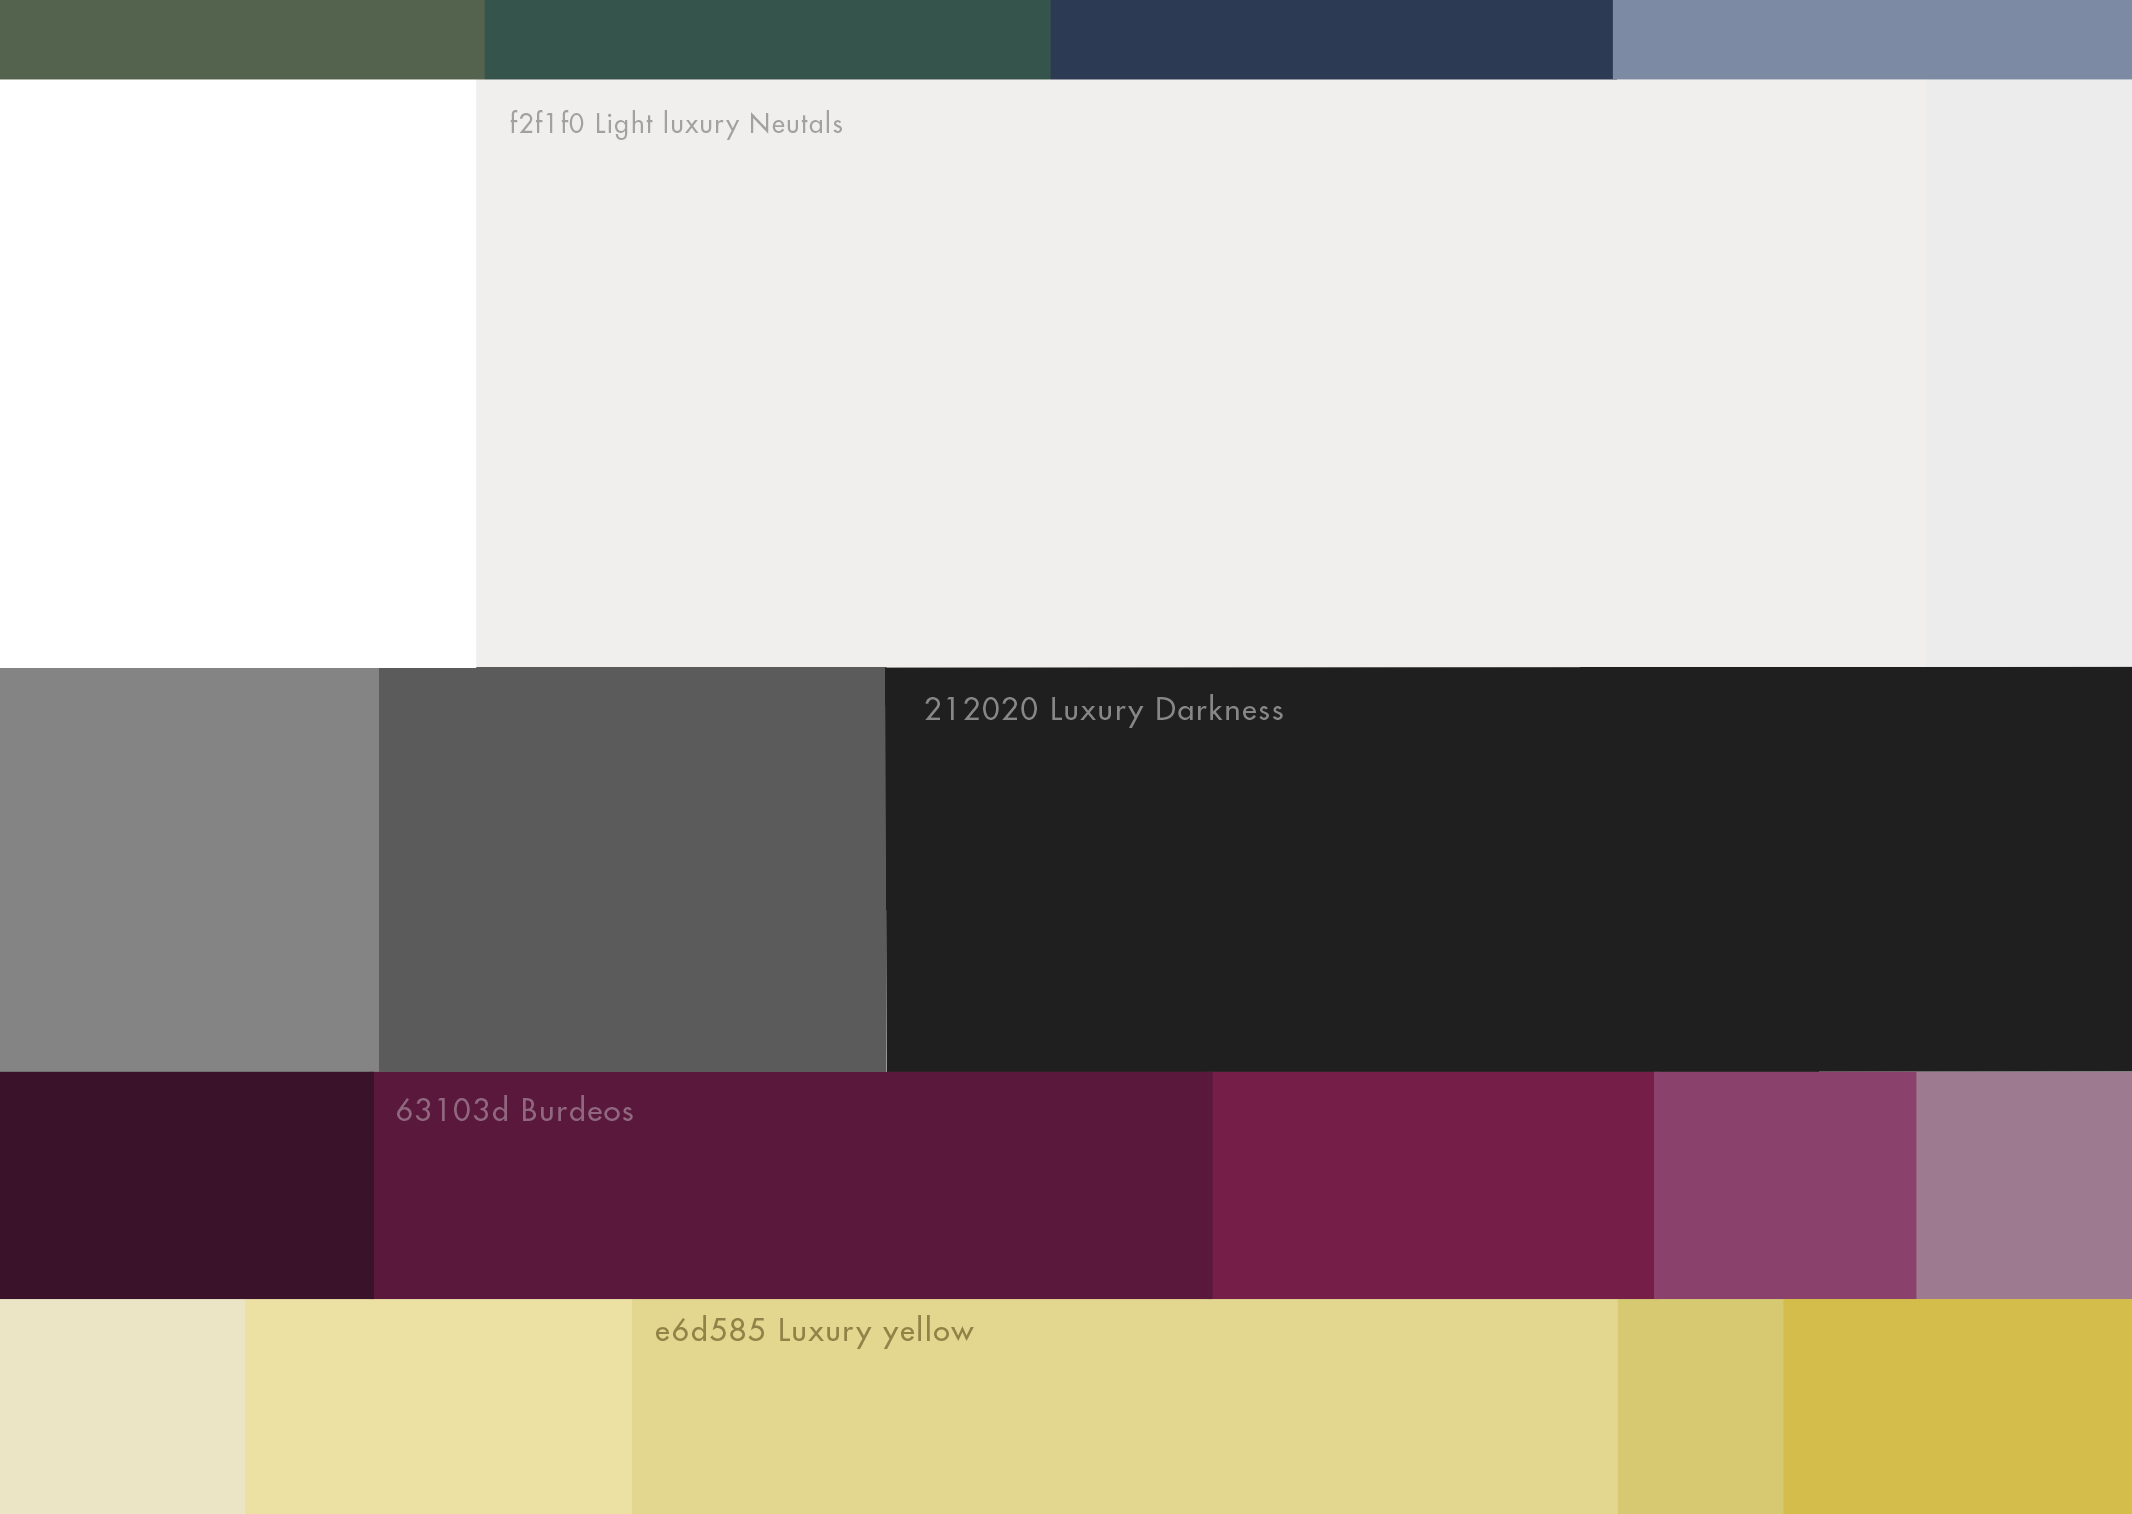Screen dimensions: 2132x1514
Task: Click the dusty lilac-grey swatch
Action: (2024, 1185)
